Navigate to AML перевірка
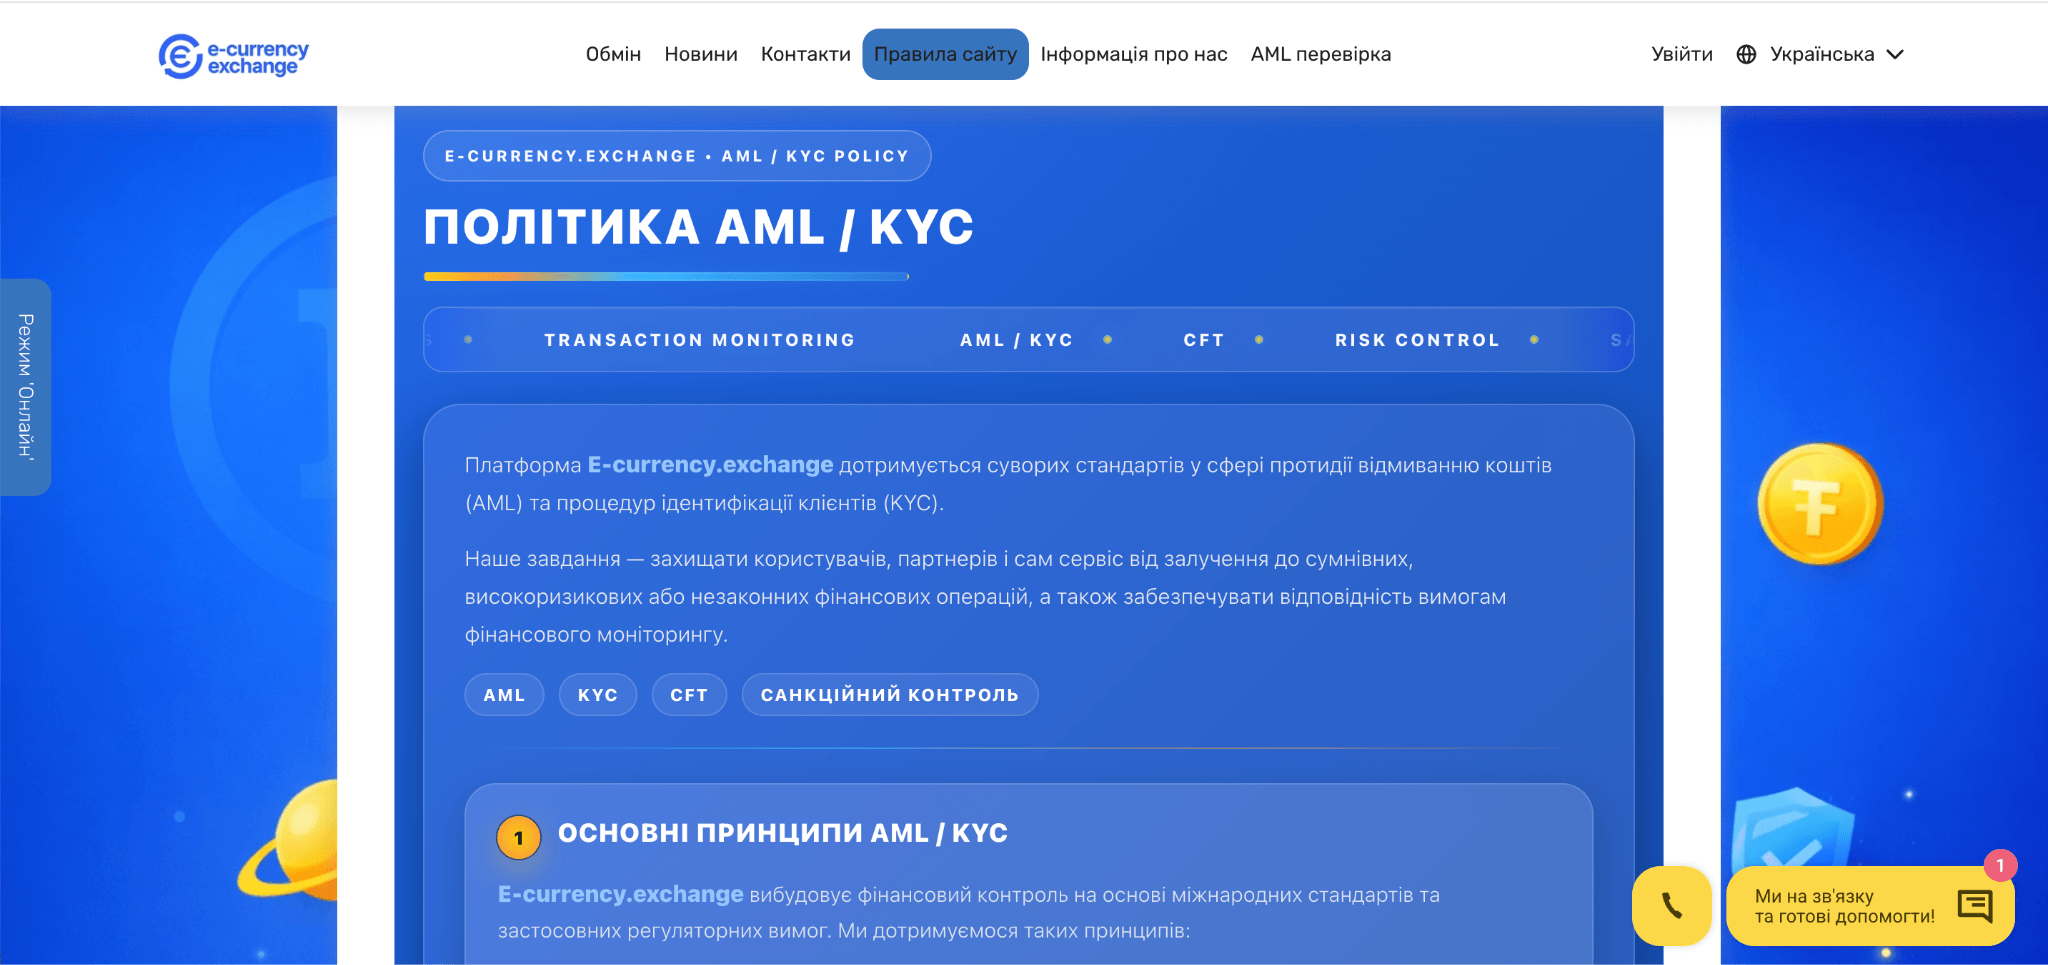 (1320, 55)
